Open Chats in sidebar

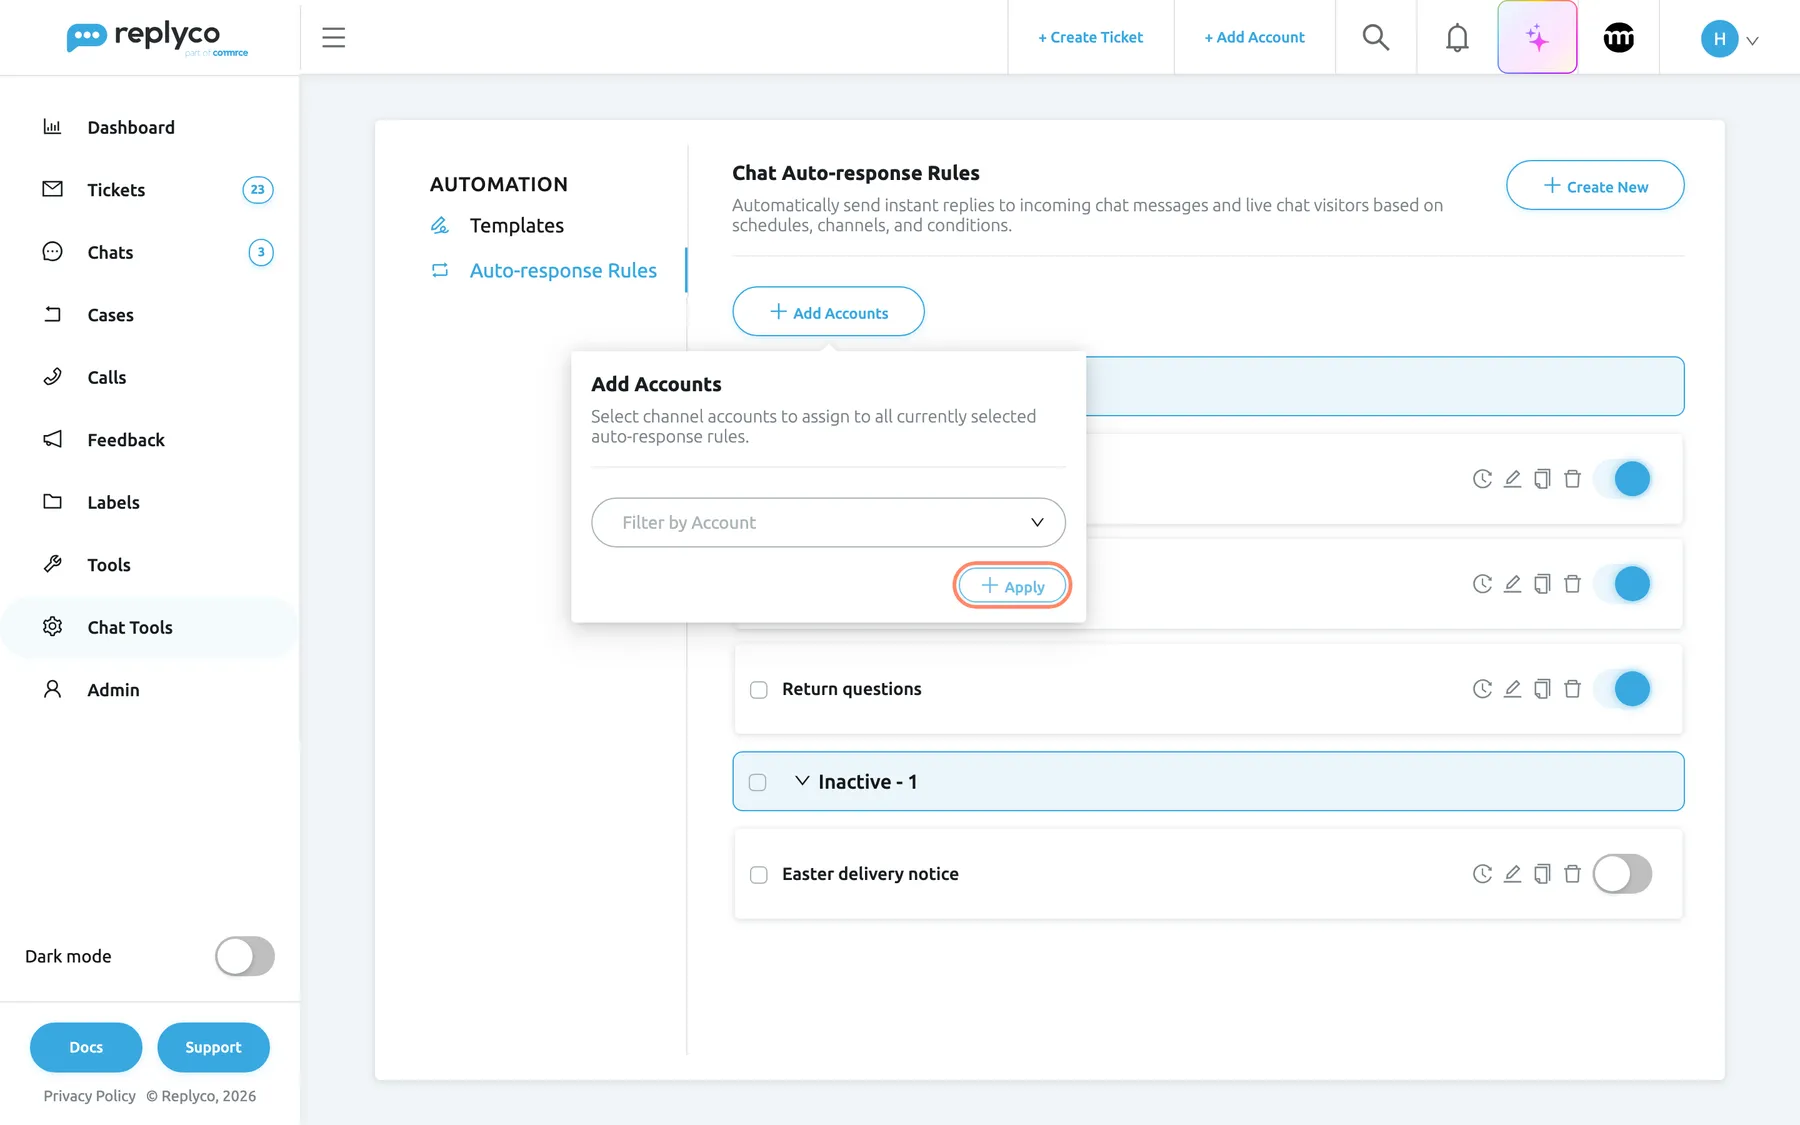150,252
